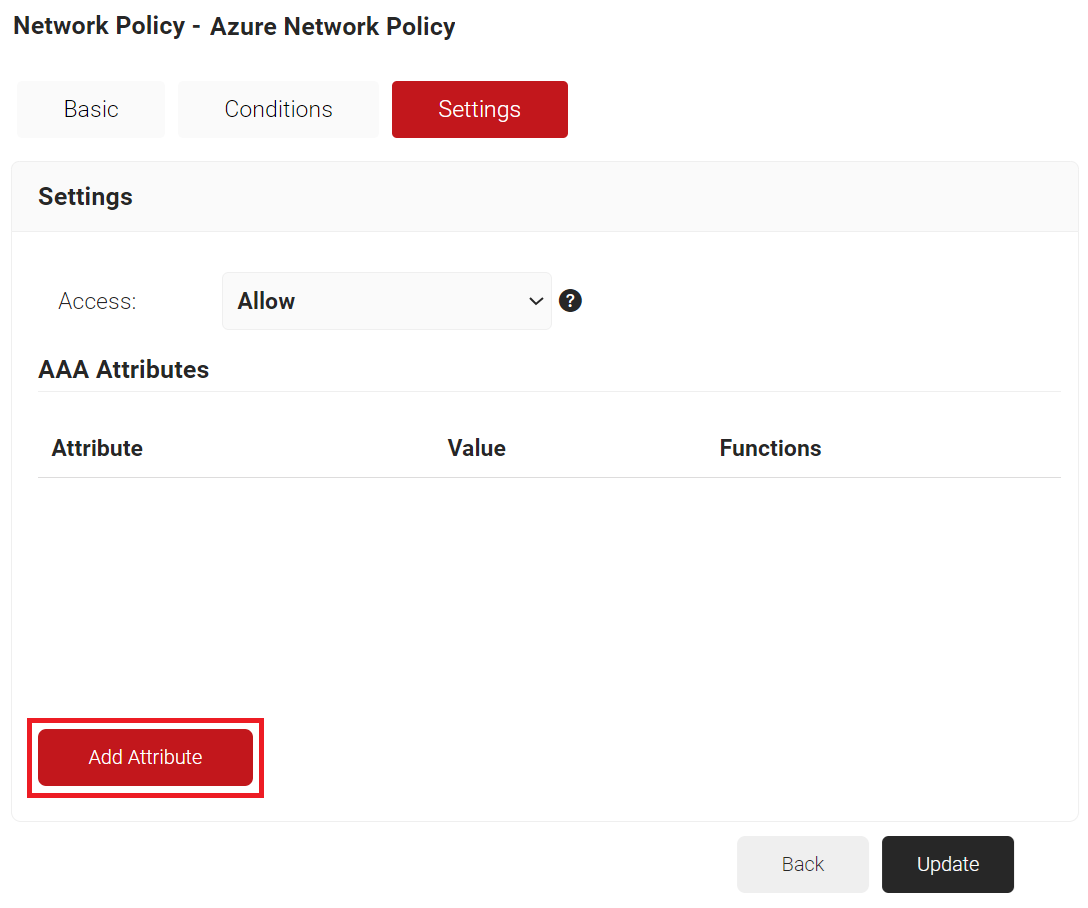This screenshot has width=1088, height=908.
Task: Click the Functions column header
Action: pyautogui.click(x=770, y=448)
